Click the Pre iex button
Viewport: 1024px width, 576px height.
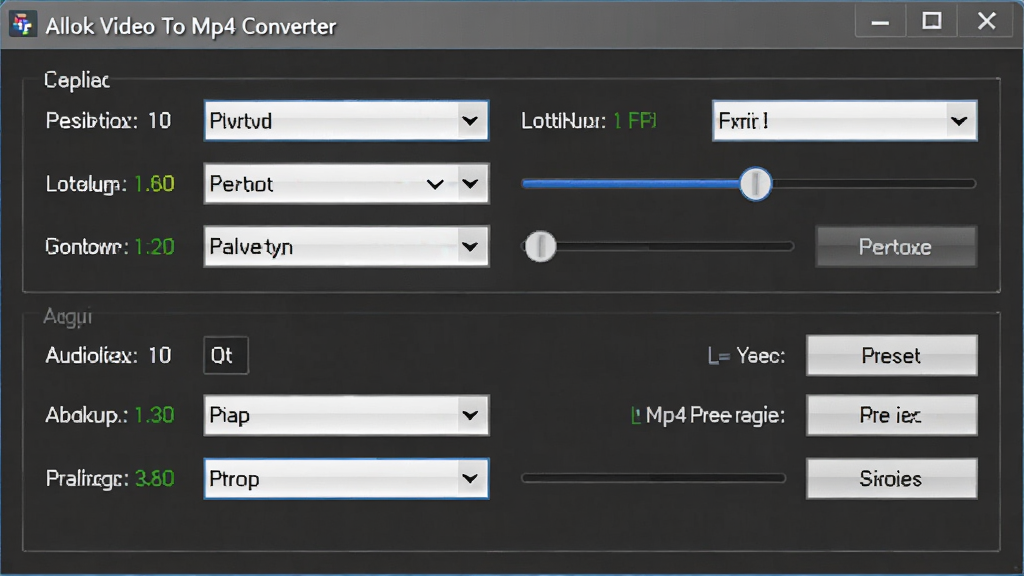[x=891, y=415]
